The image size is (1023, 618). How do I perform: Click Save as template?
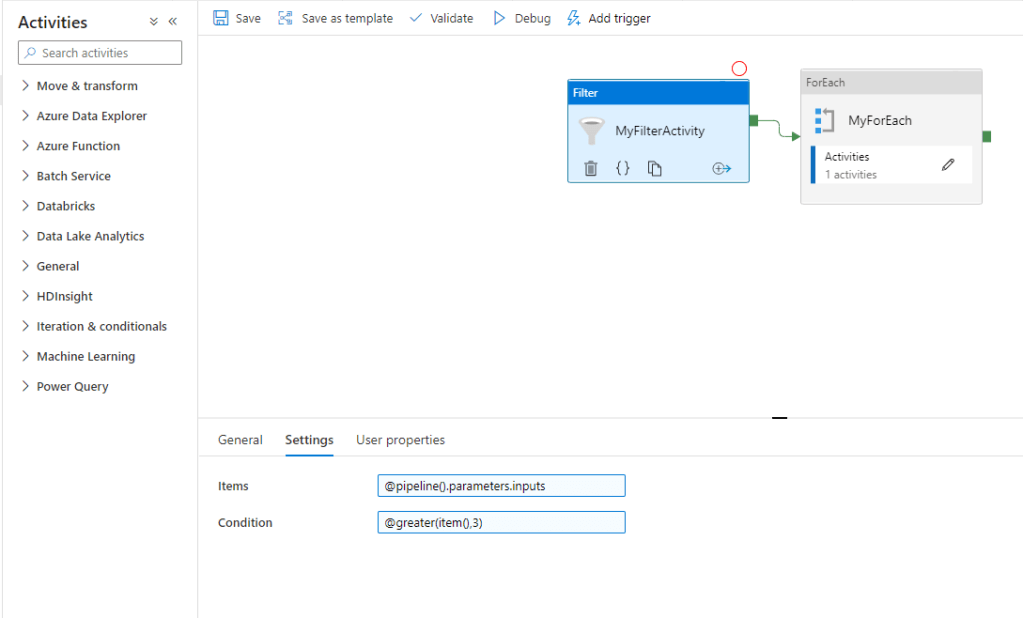click(x=335, y=18)
